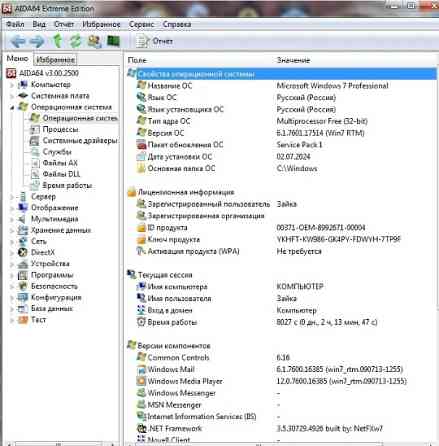Click the Тест icon in tree
Screen dimensions: 439x446
[x=23, y=320]
